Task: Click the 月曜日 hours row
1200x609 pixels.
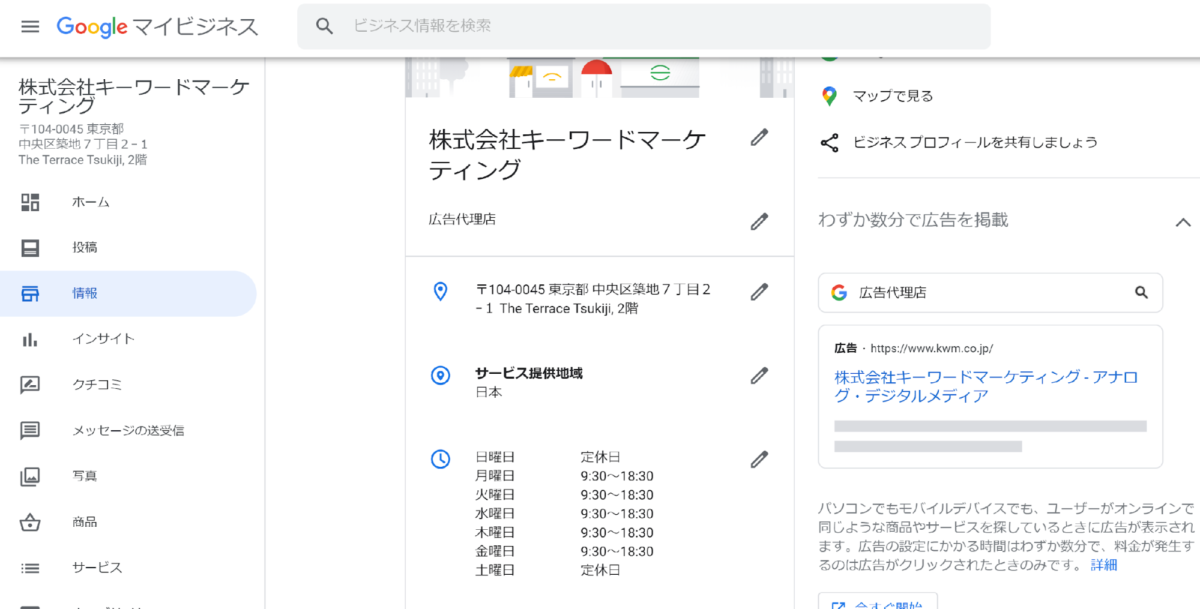Action: pyautogui.click(x=564, y=476)
